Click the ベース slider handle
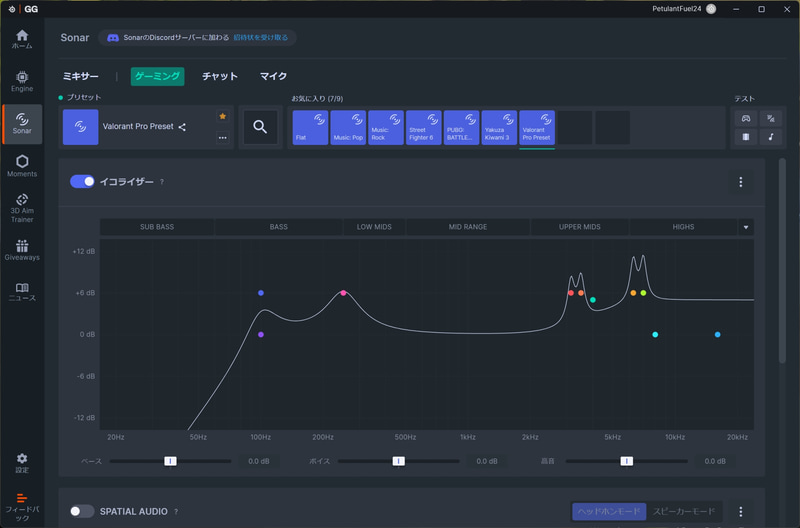Viewport: 800px width, 528px height. pyautogui.click(x=170, y=461)
